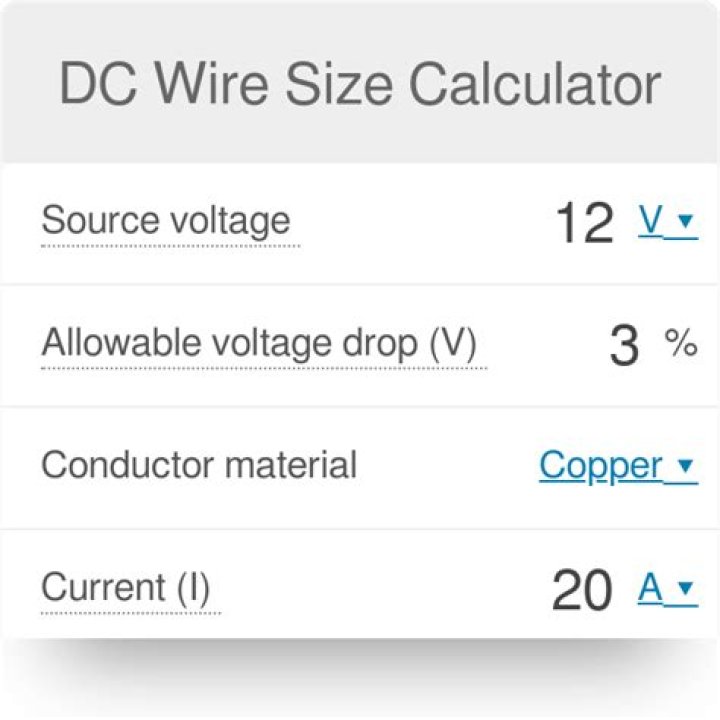Click the arrow beside the V unit
The height and width of the screenshot is (720, 720).
685,222
